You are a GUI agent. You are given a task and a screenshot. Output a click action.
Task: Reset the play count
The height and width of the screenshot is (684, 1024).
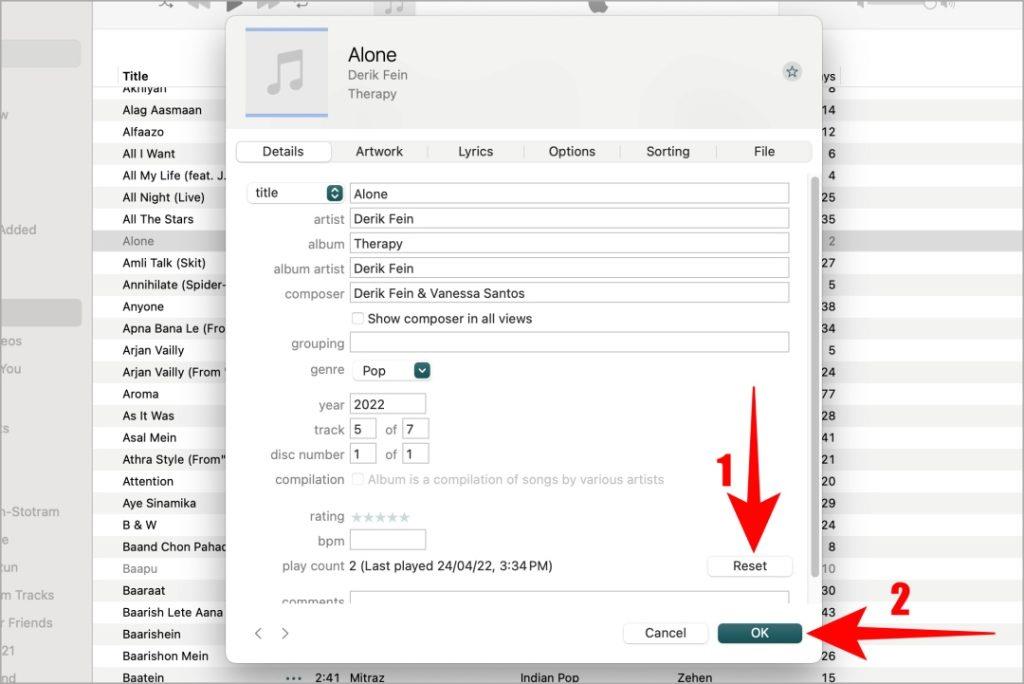pyautogui.click(x=750, y=566)
